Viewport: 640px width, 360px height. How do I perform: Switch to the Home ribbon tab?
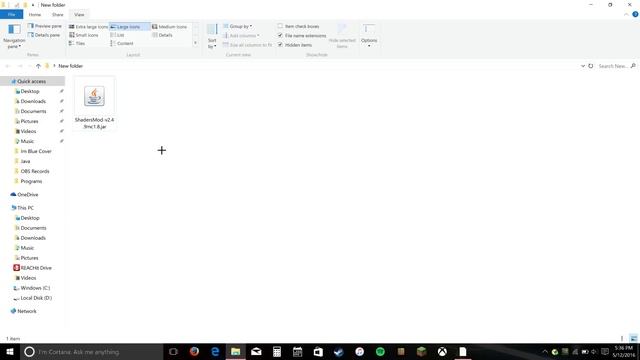(x=35, y=14)
